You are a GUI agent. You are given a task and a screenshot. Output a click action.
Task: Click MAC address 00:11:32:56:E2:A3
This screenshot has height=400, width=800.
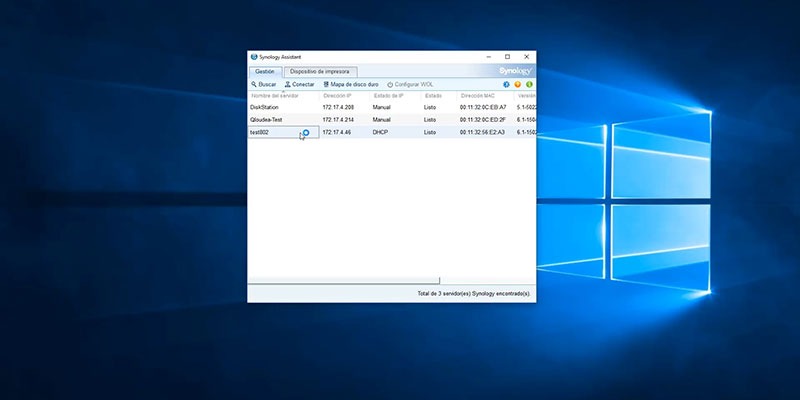pyautogui.click(x=483, y=132)
